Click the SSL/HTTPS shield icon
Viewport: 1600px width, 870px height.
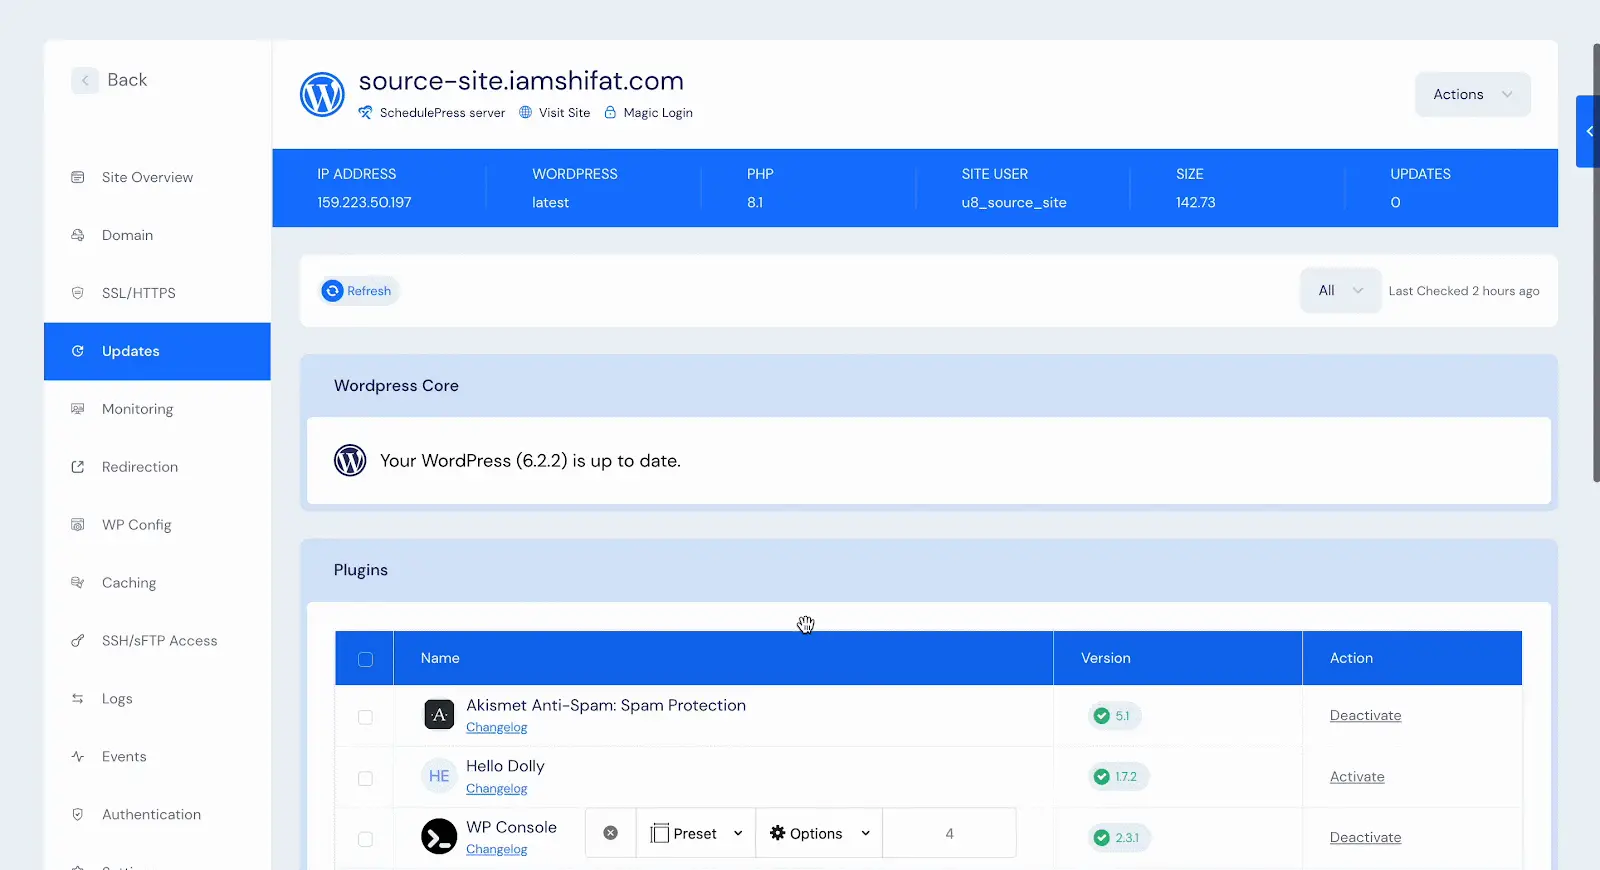tap(78, 294)
